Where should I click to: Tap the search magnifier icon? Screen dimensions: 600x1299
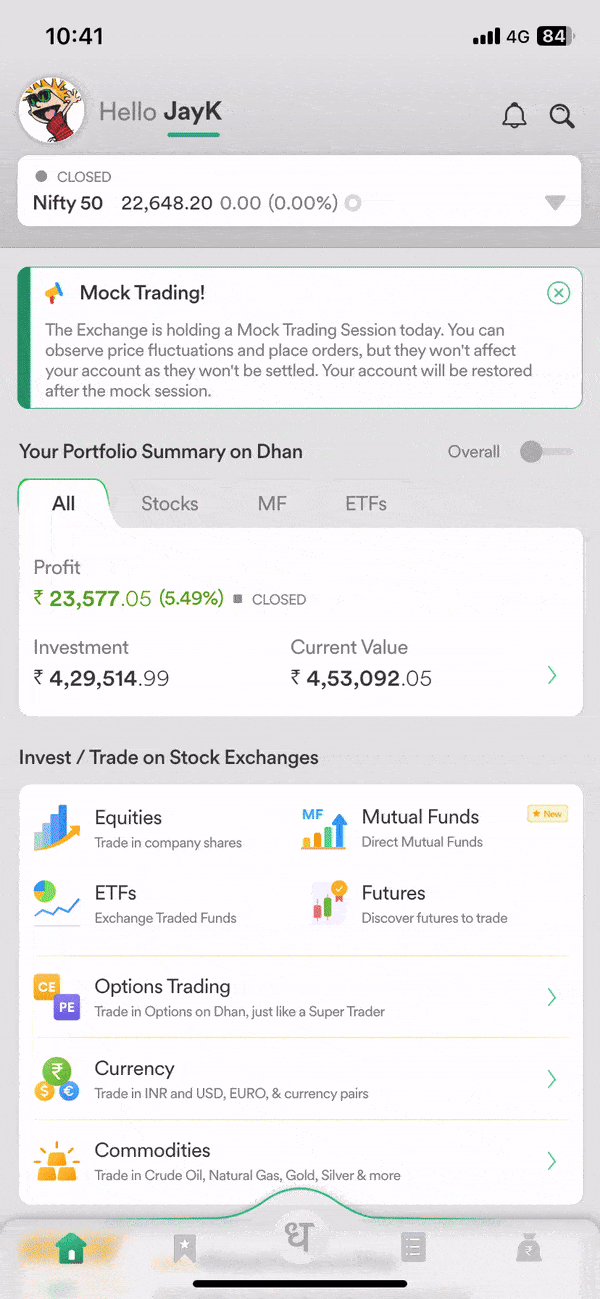coord(562,116)
